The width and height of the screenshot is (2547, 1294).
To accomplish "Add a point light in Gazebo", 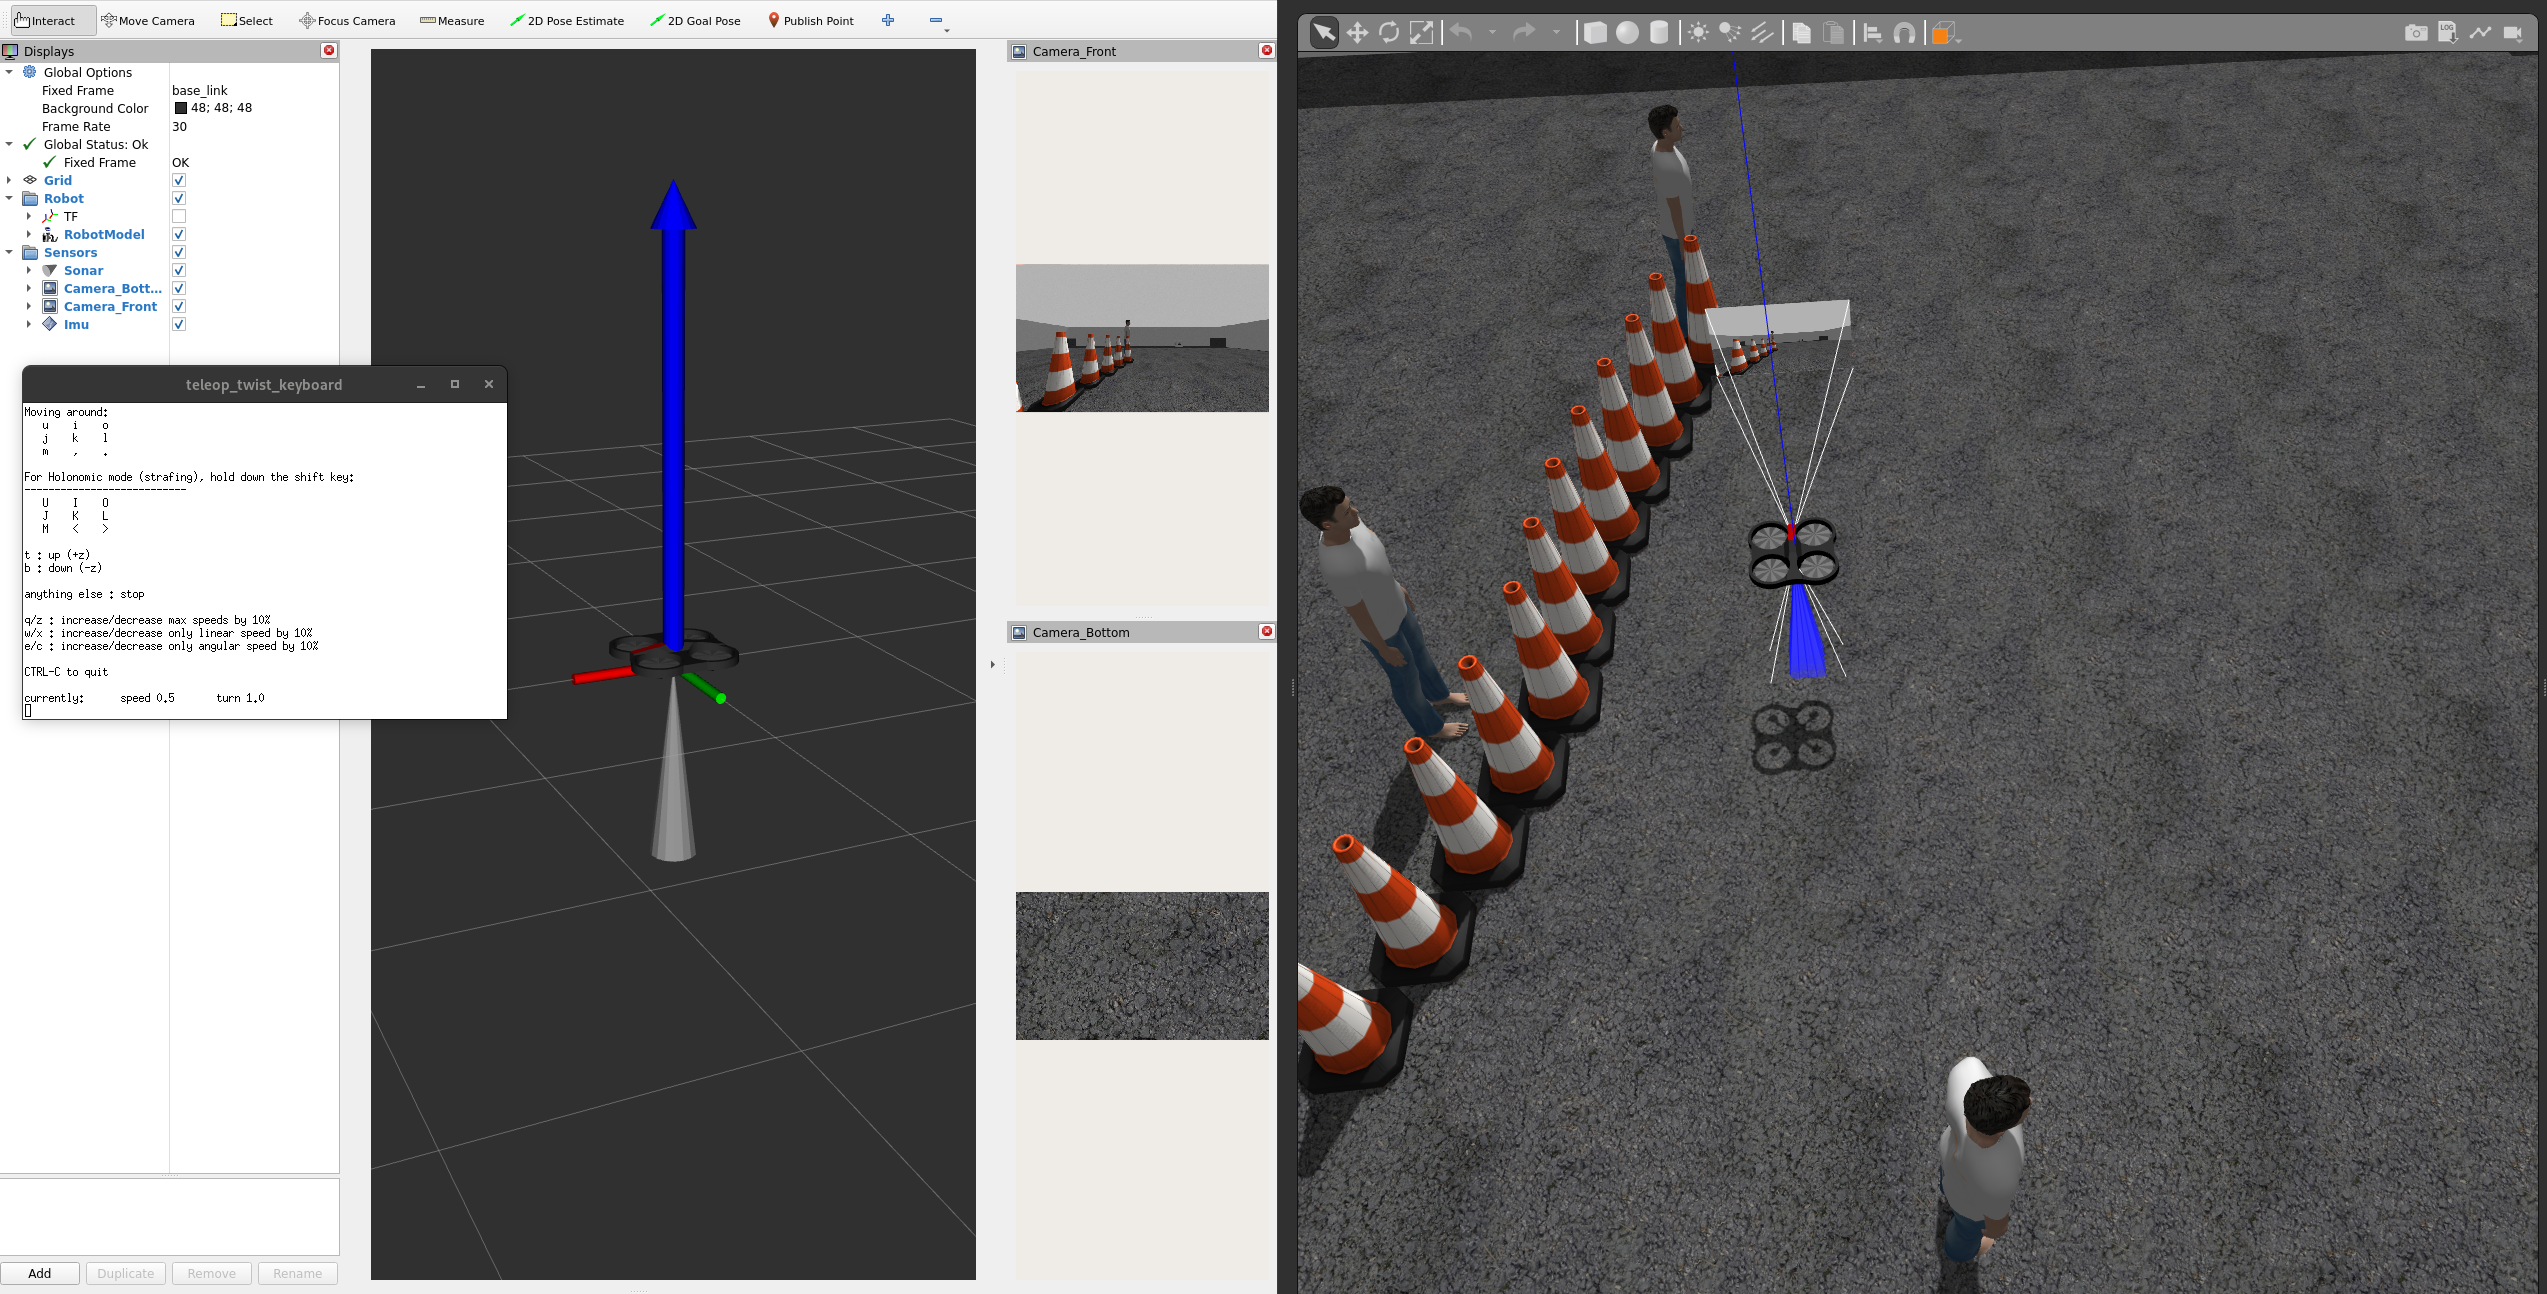I will [x=1698, y=33].
